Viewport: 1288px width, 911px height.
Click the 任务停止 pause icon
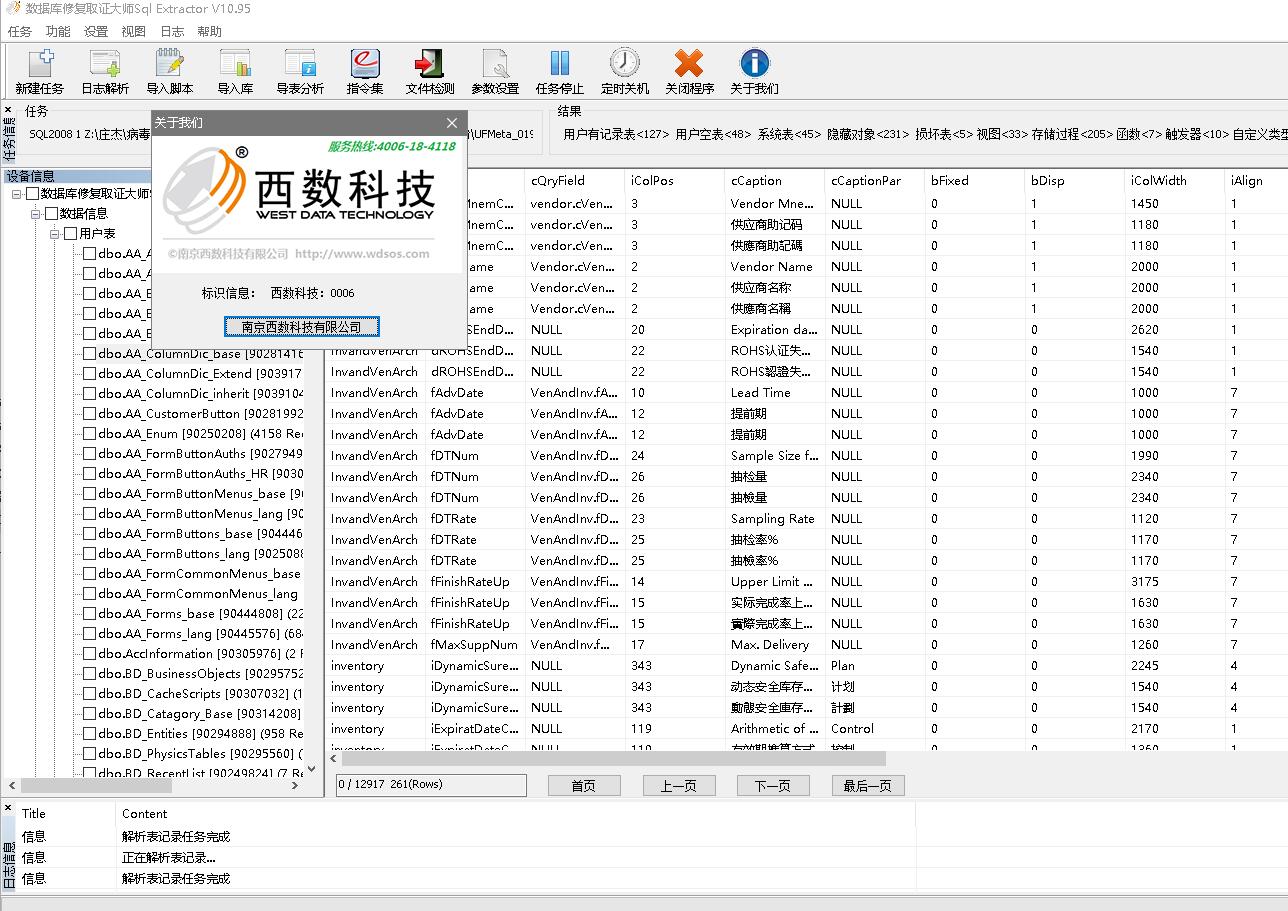tap(560, 71)
